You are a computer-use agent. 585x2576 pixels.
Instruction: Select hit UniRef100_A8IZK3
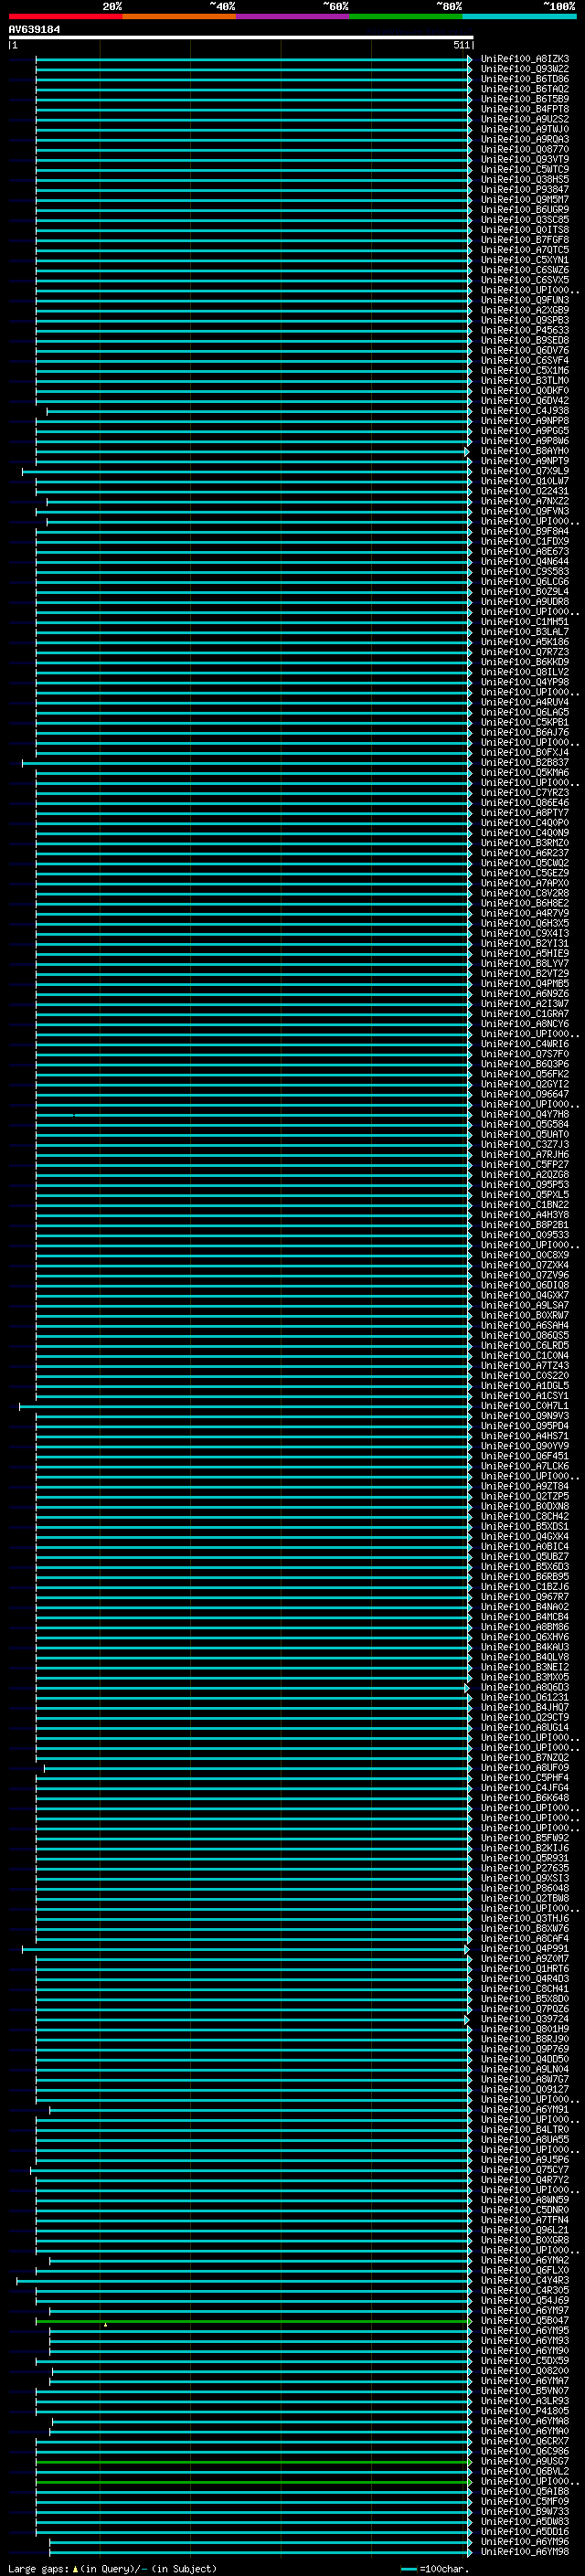point(525,59)
